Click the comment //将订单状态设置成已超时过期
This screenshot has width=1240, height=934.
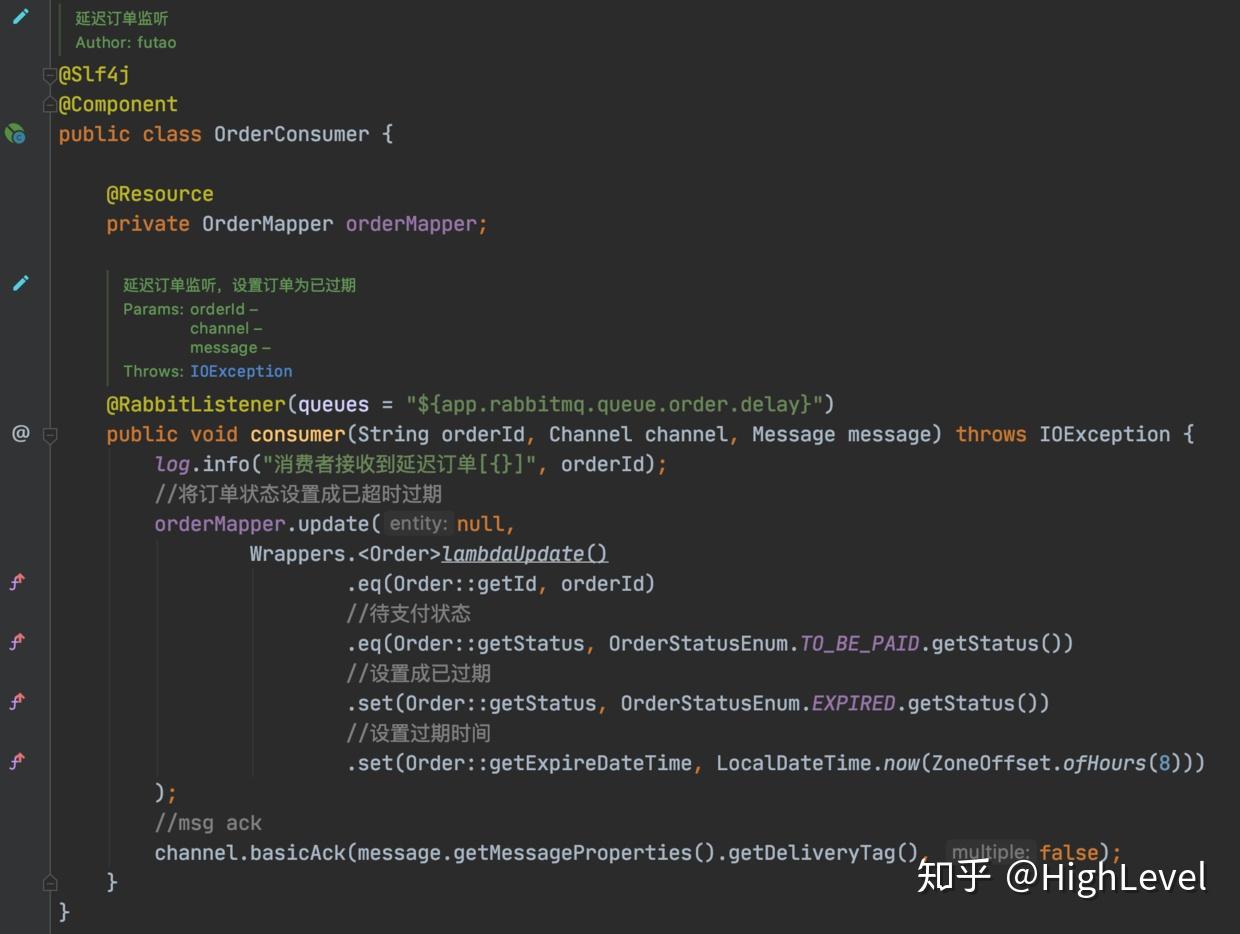(298, 494)
